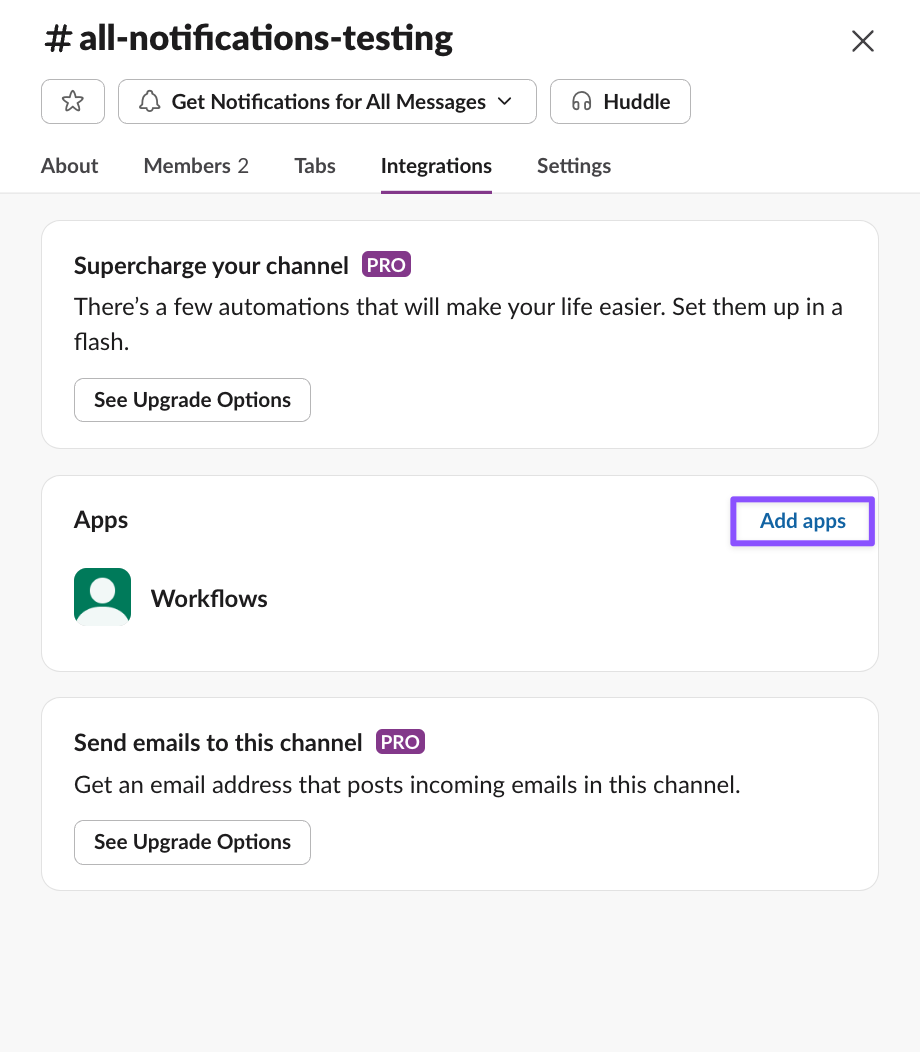
Task: Click the all-notifications-testing channel title
Action: (x=249, y=39)
